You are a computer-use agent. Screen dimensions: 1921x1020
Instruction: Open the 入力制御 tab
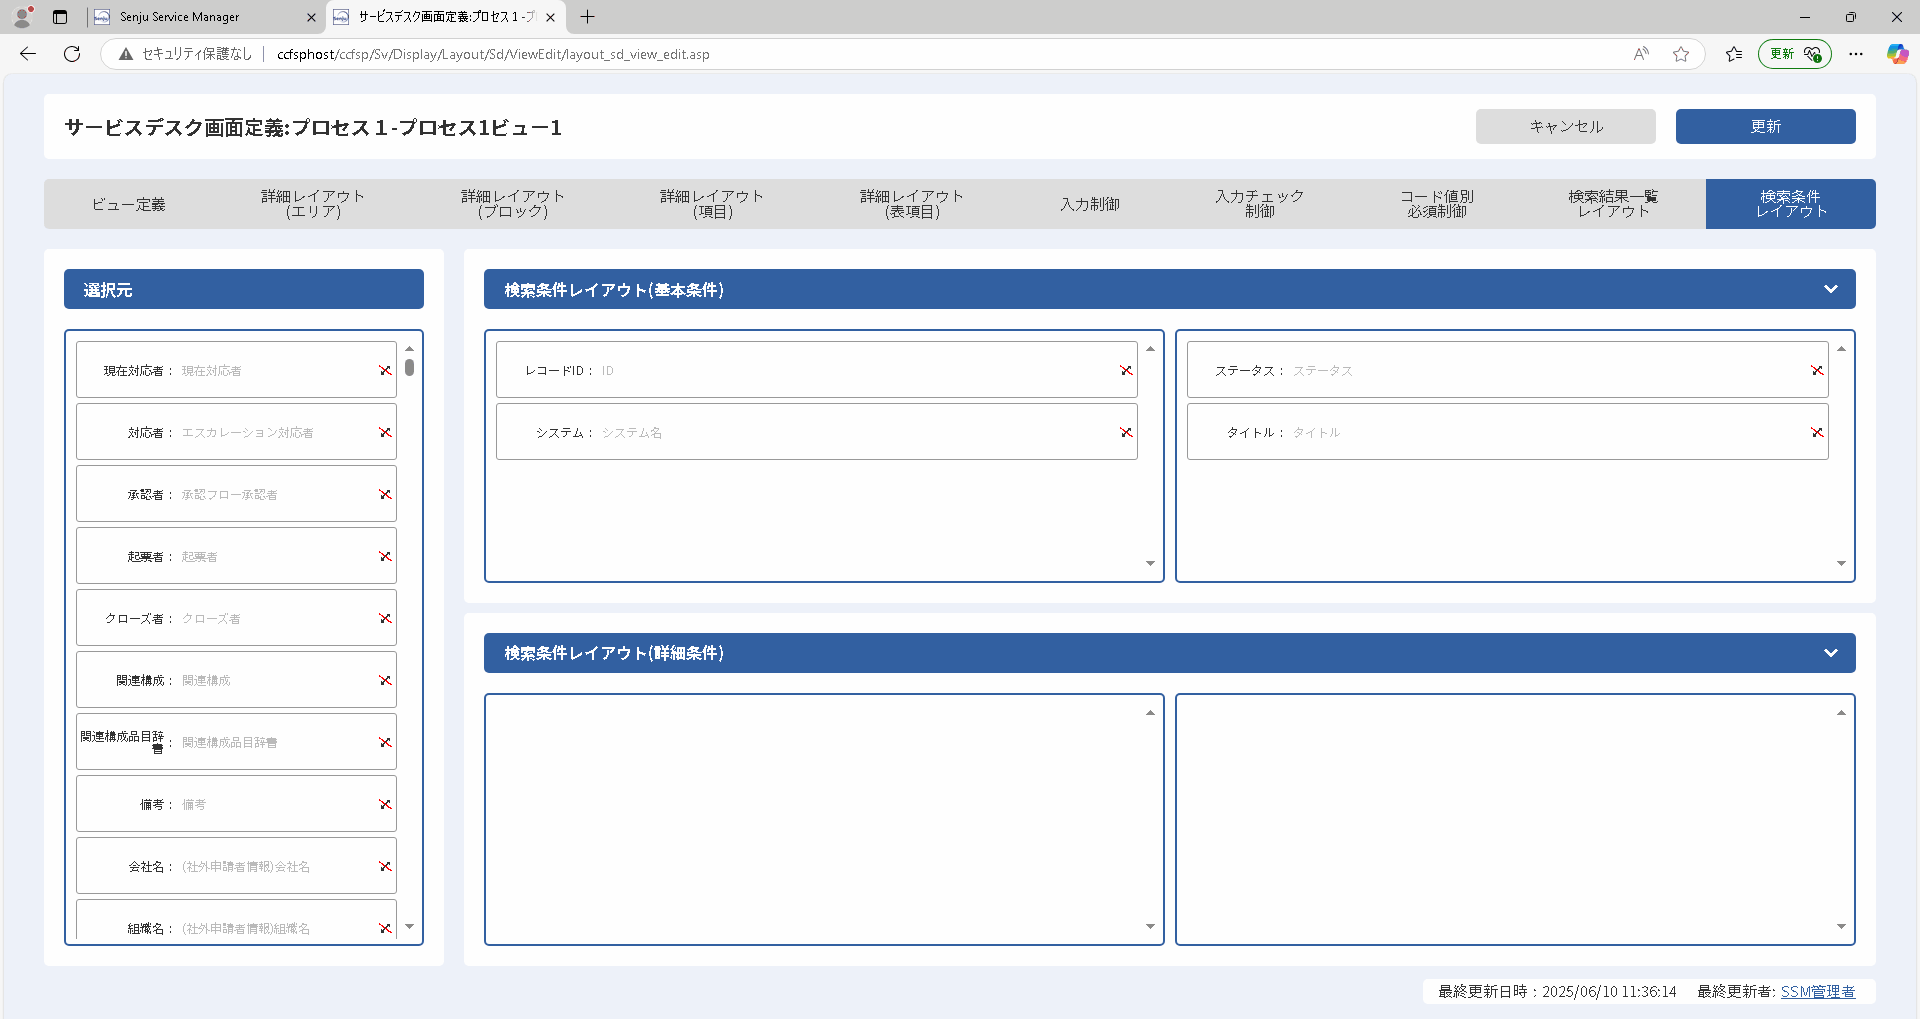click(x=1090, y=204)
